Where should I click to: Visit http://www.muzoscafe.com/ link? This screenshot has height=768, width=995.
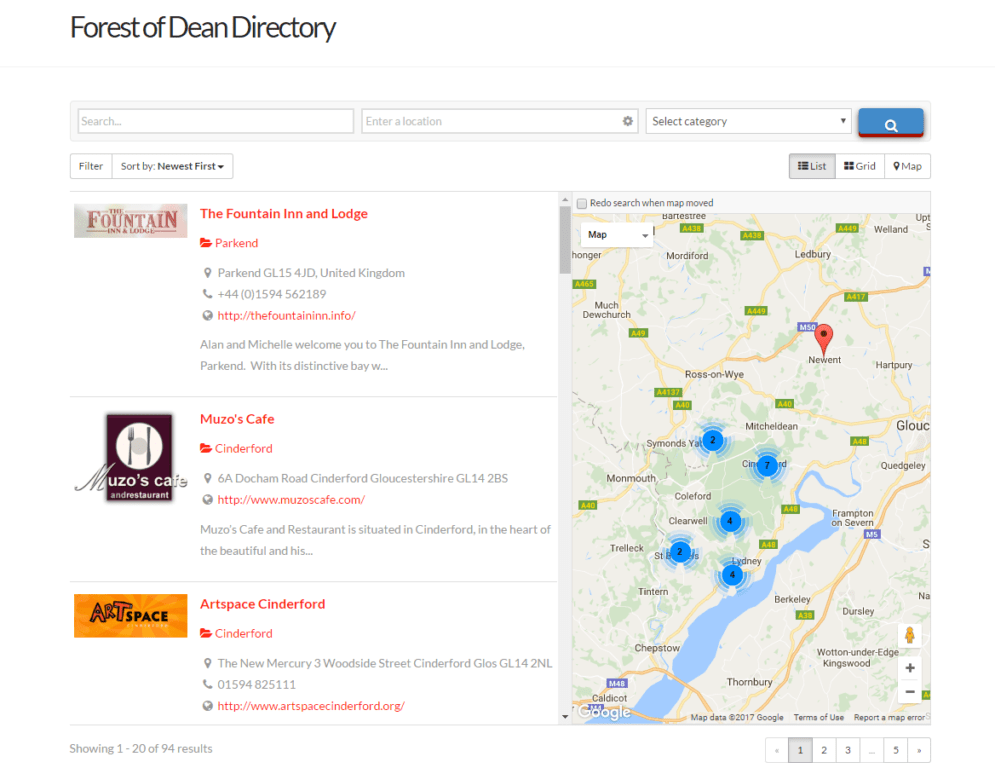[291, 500]
